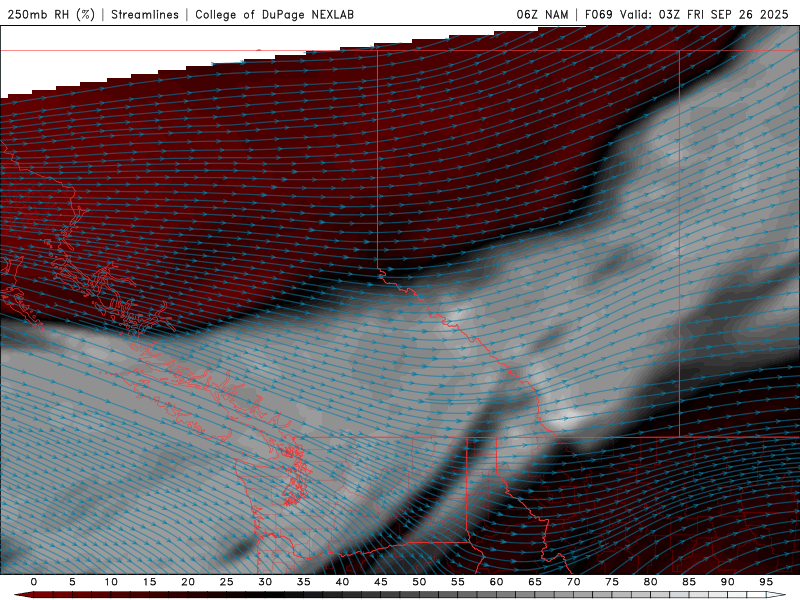This screenshot has width=800, height=600.
Task: Click the colorbar label '65'
Action: click(x=535, y=582)
